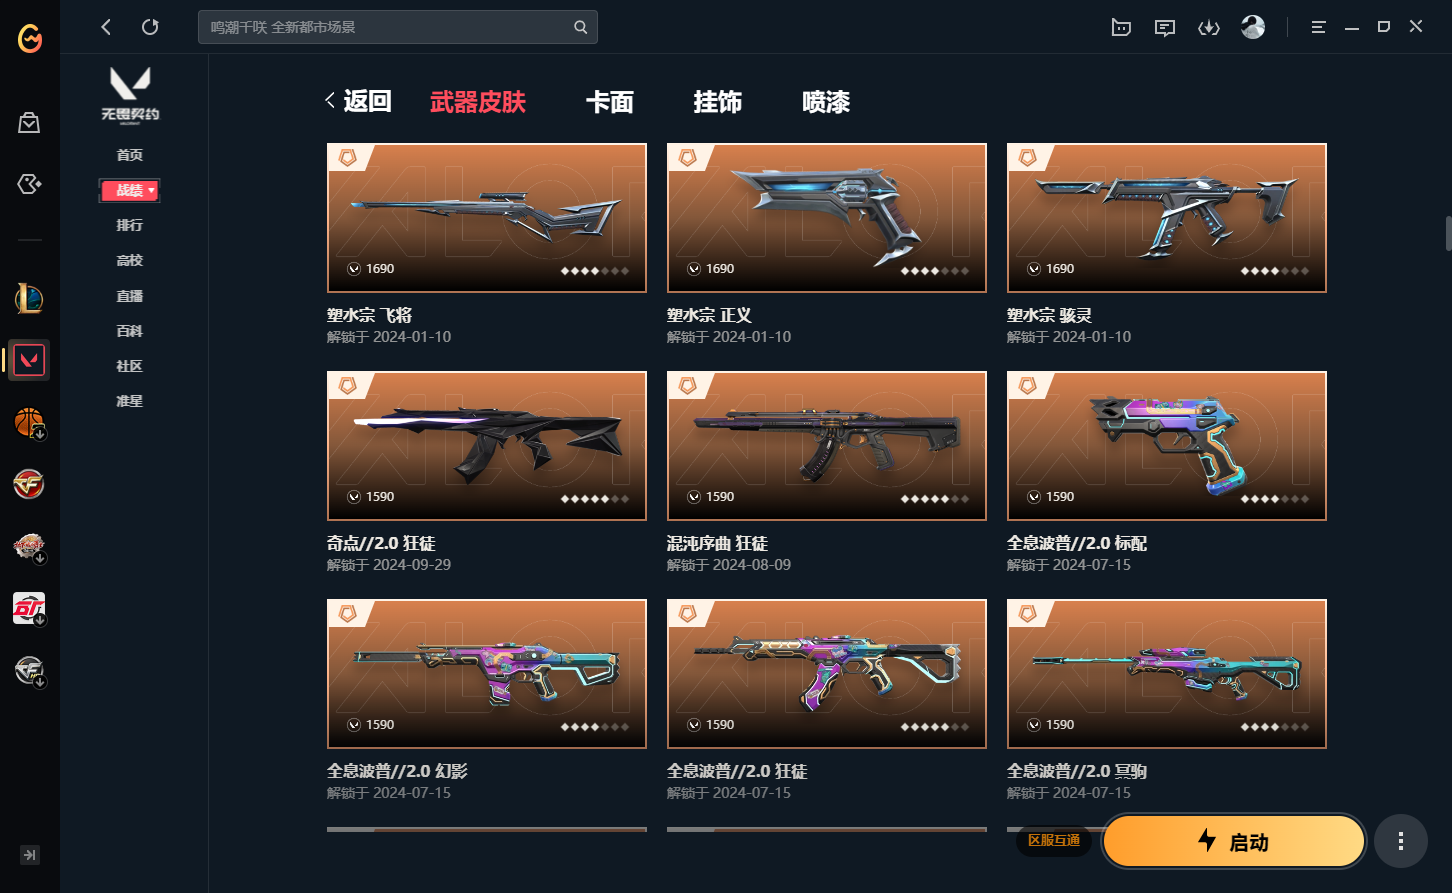
Task: Go back with the left arrow icon
Action: point(106,27)
